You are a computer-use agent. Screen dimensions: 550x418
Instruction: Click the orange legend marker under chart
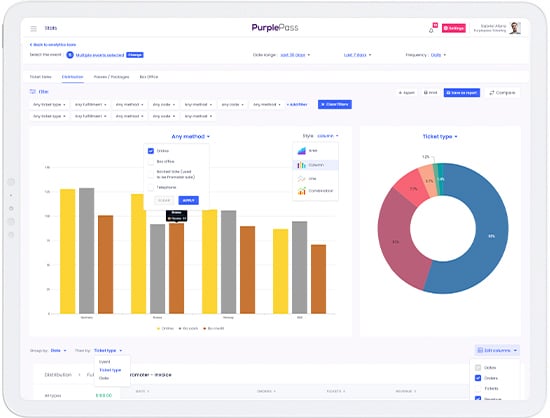205,329
